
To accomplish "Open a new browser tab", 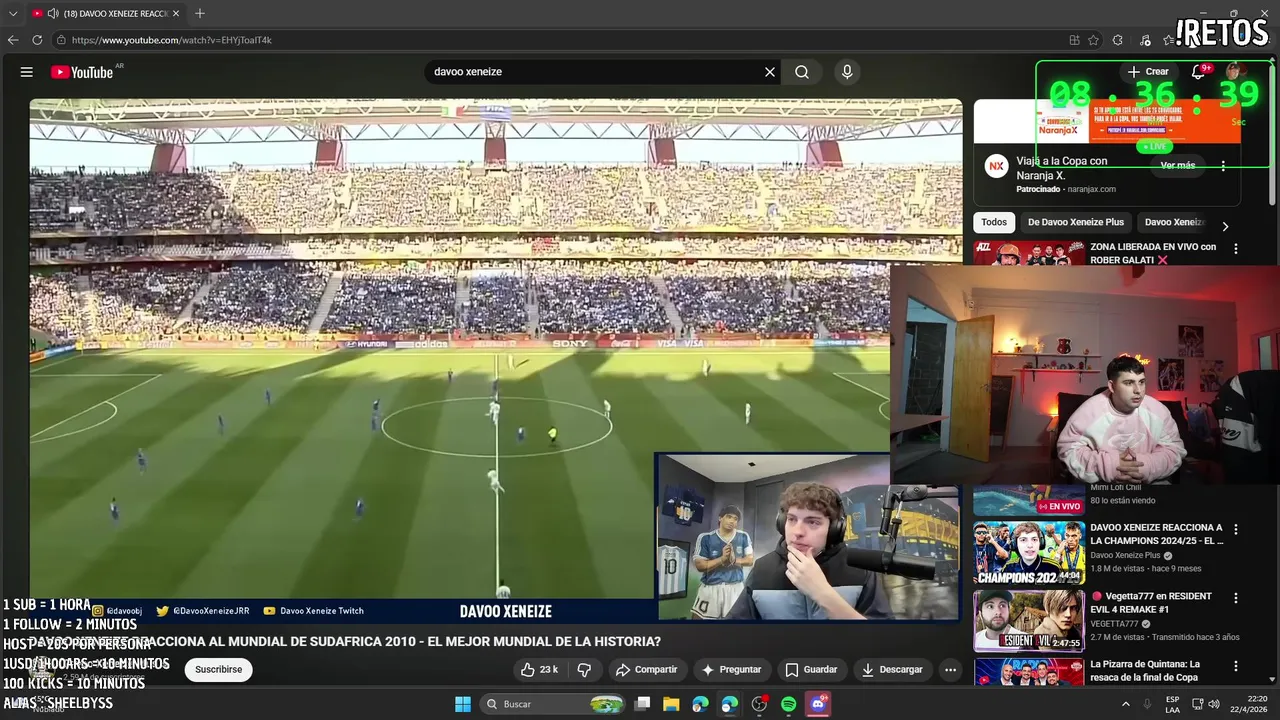I will click(200, 13).
